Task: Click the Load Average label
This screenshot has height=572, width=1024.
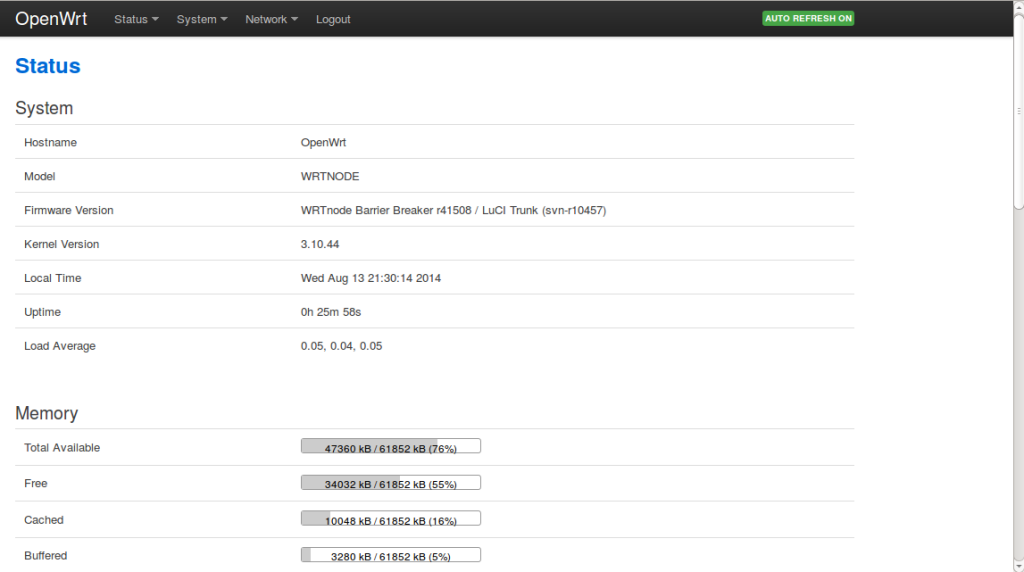Action: pyautogui.click(x=60, y=346)
